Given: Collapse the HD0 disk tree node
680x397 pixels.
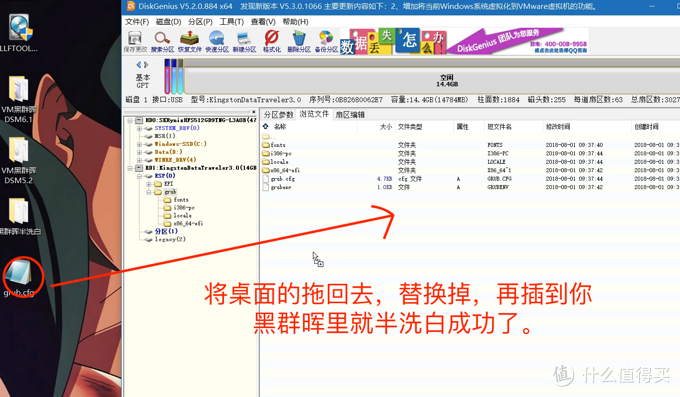Looking at the screenshot, I should 130,120.
